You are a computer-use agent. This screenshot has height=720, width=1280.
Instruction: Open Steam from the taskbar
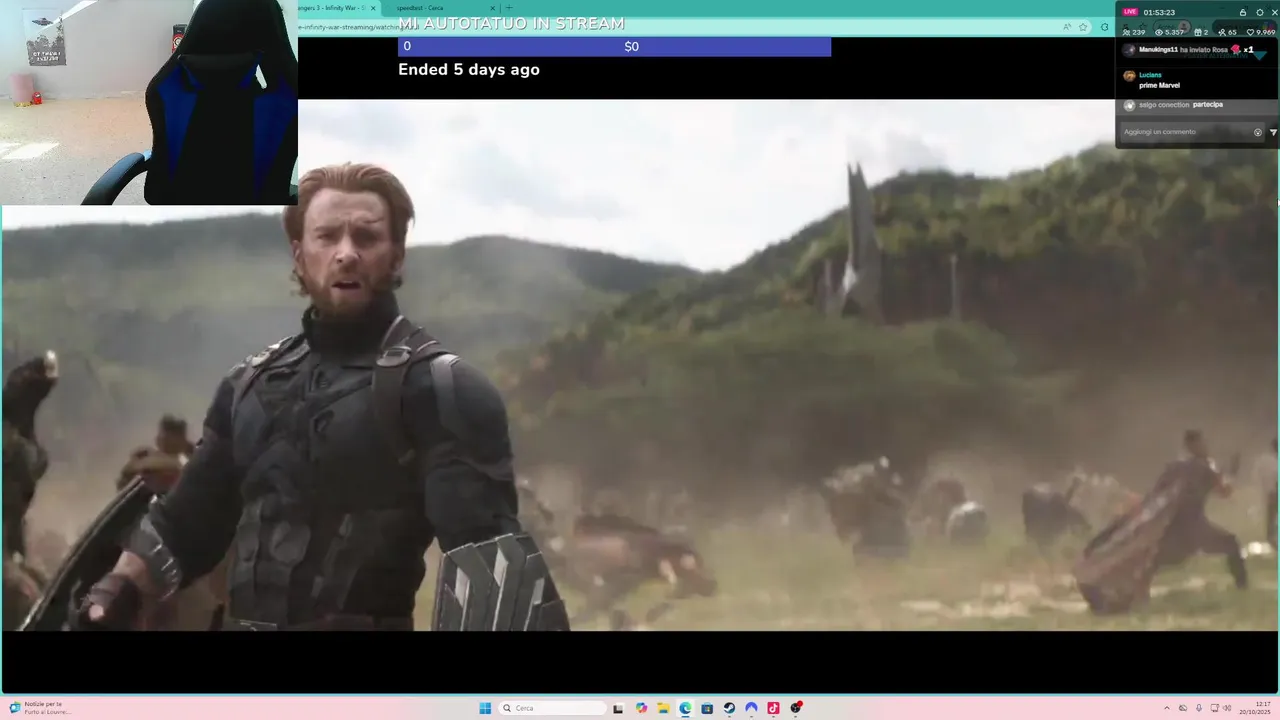[729, 708]
